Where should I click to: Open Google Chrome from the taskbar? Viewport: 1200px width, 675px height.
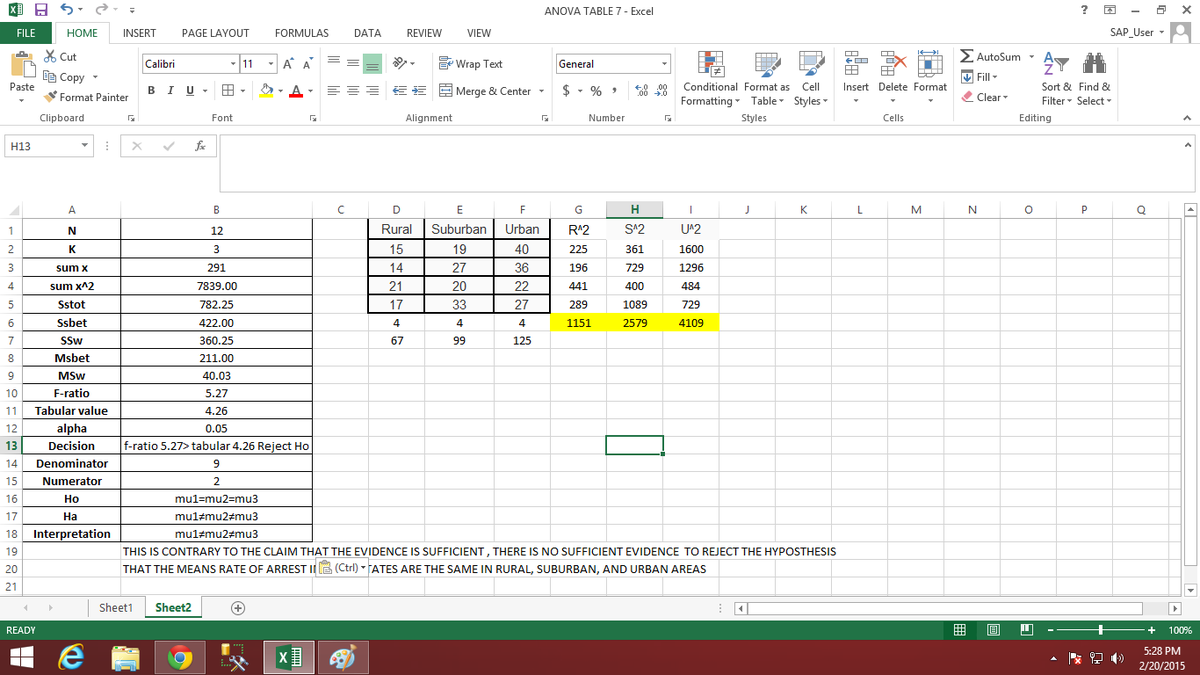(180, 656)
